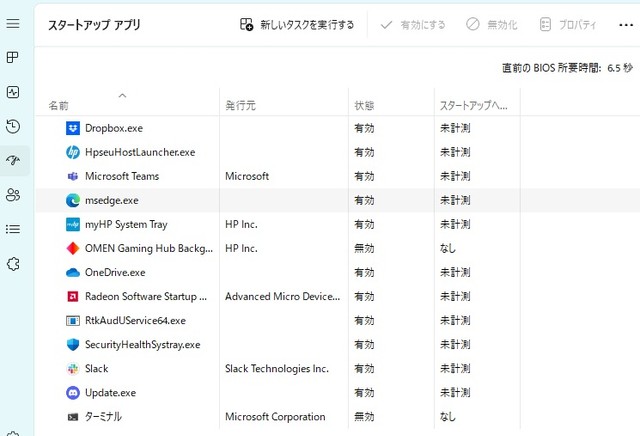Open the Processes page icon
640x436 pixels.
tap(13, 58)
